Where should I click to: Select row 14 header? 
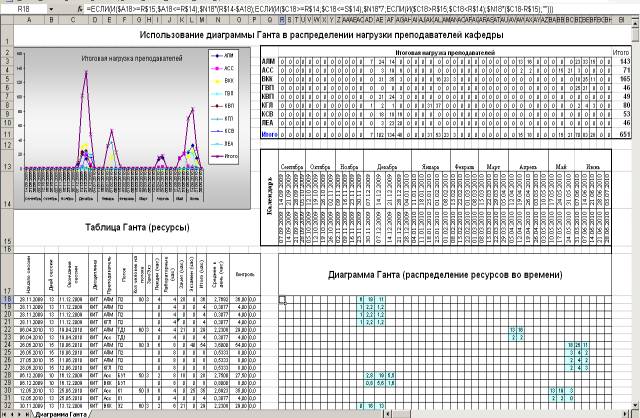7,191
